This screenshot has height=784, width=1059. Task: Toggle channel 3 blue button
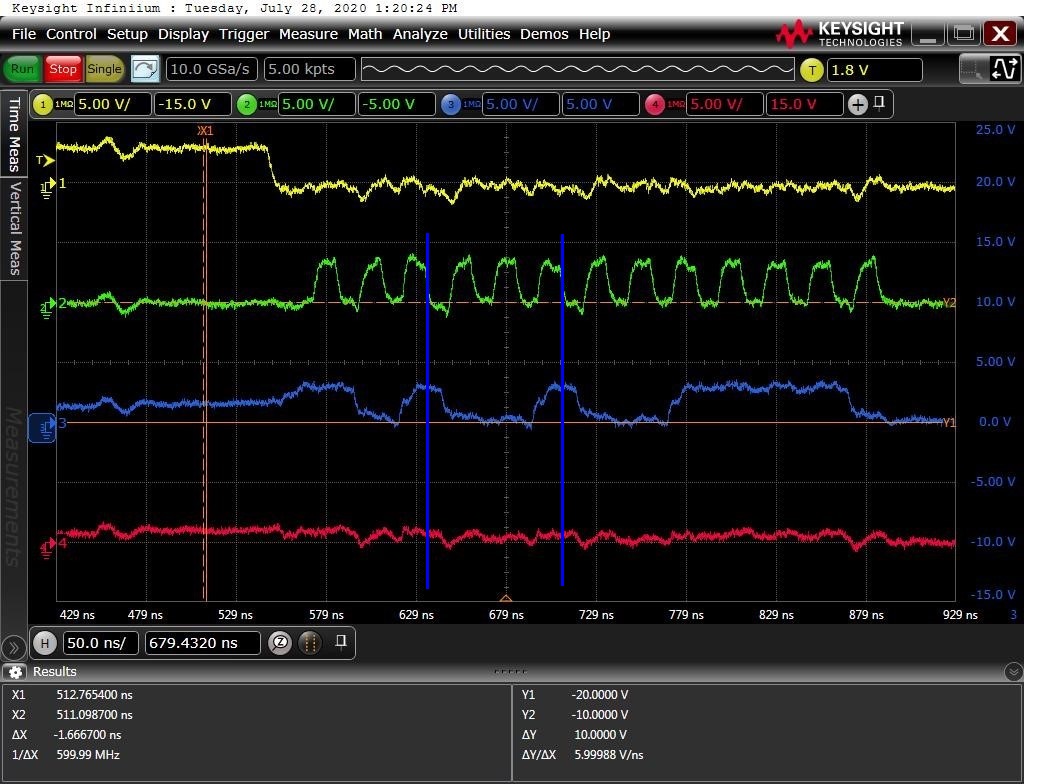450,104
